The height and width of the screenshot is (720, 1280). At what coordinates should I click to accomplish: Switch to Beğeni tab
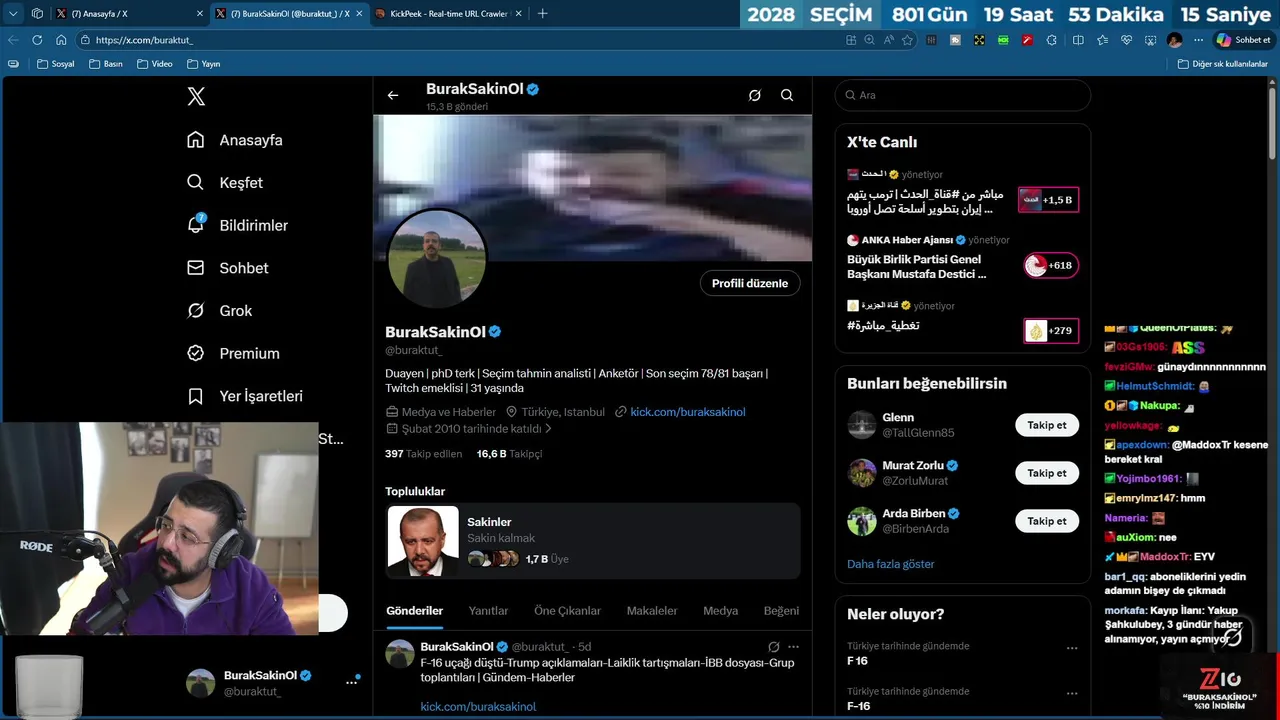(x=781, y=611)
